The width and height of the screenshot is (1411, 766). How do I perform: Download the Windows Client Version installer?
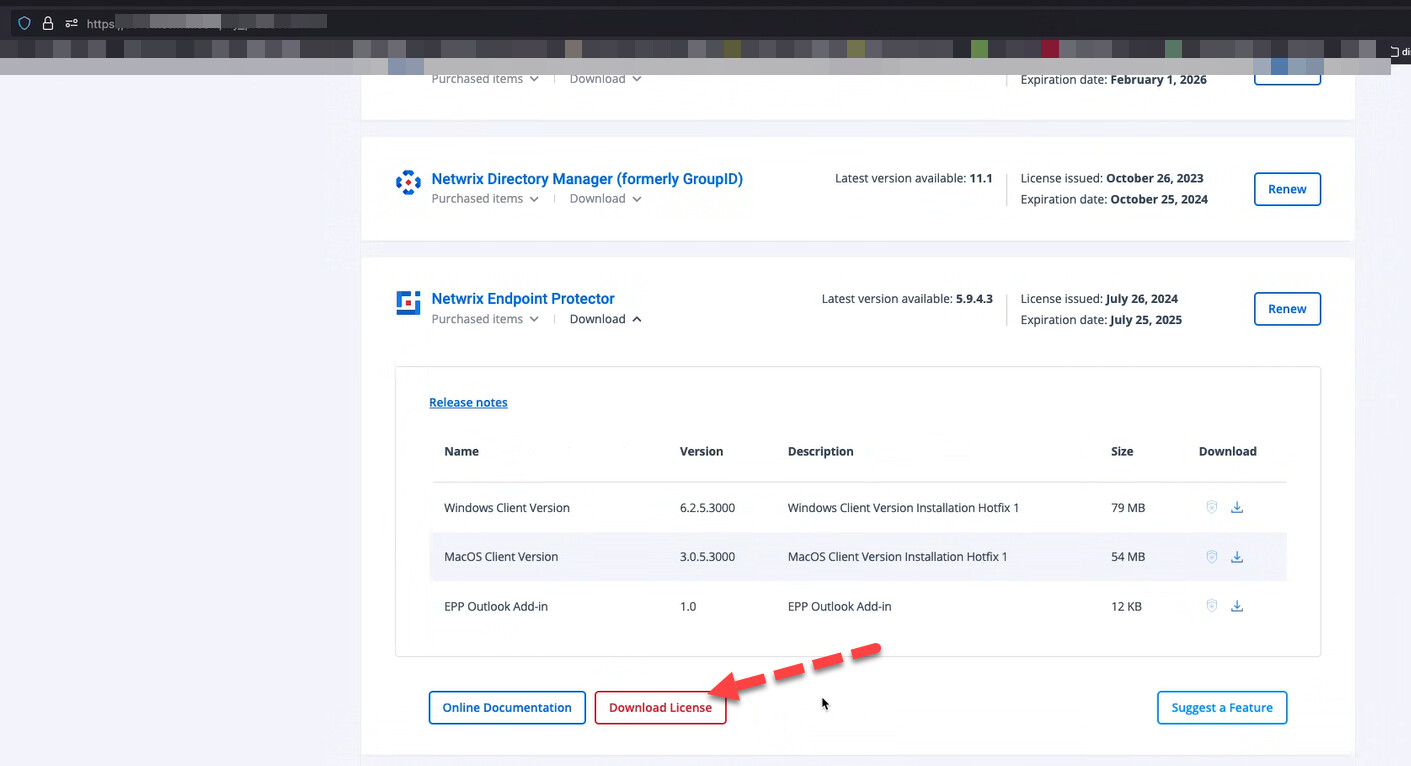1237,508
